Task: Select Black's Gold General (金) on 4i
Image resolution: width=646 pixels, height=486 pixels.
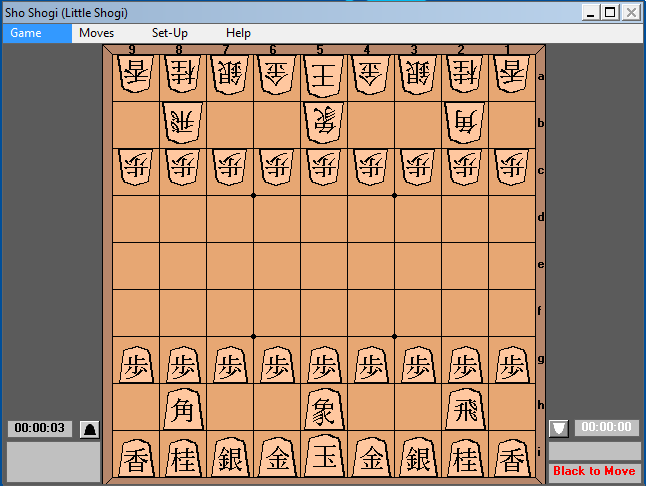Action: point(371,457)
